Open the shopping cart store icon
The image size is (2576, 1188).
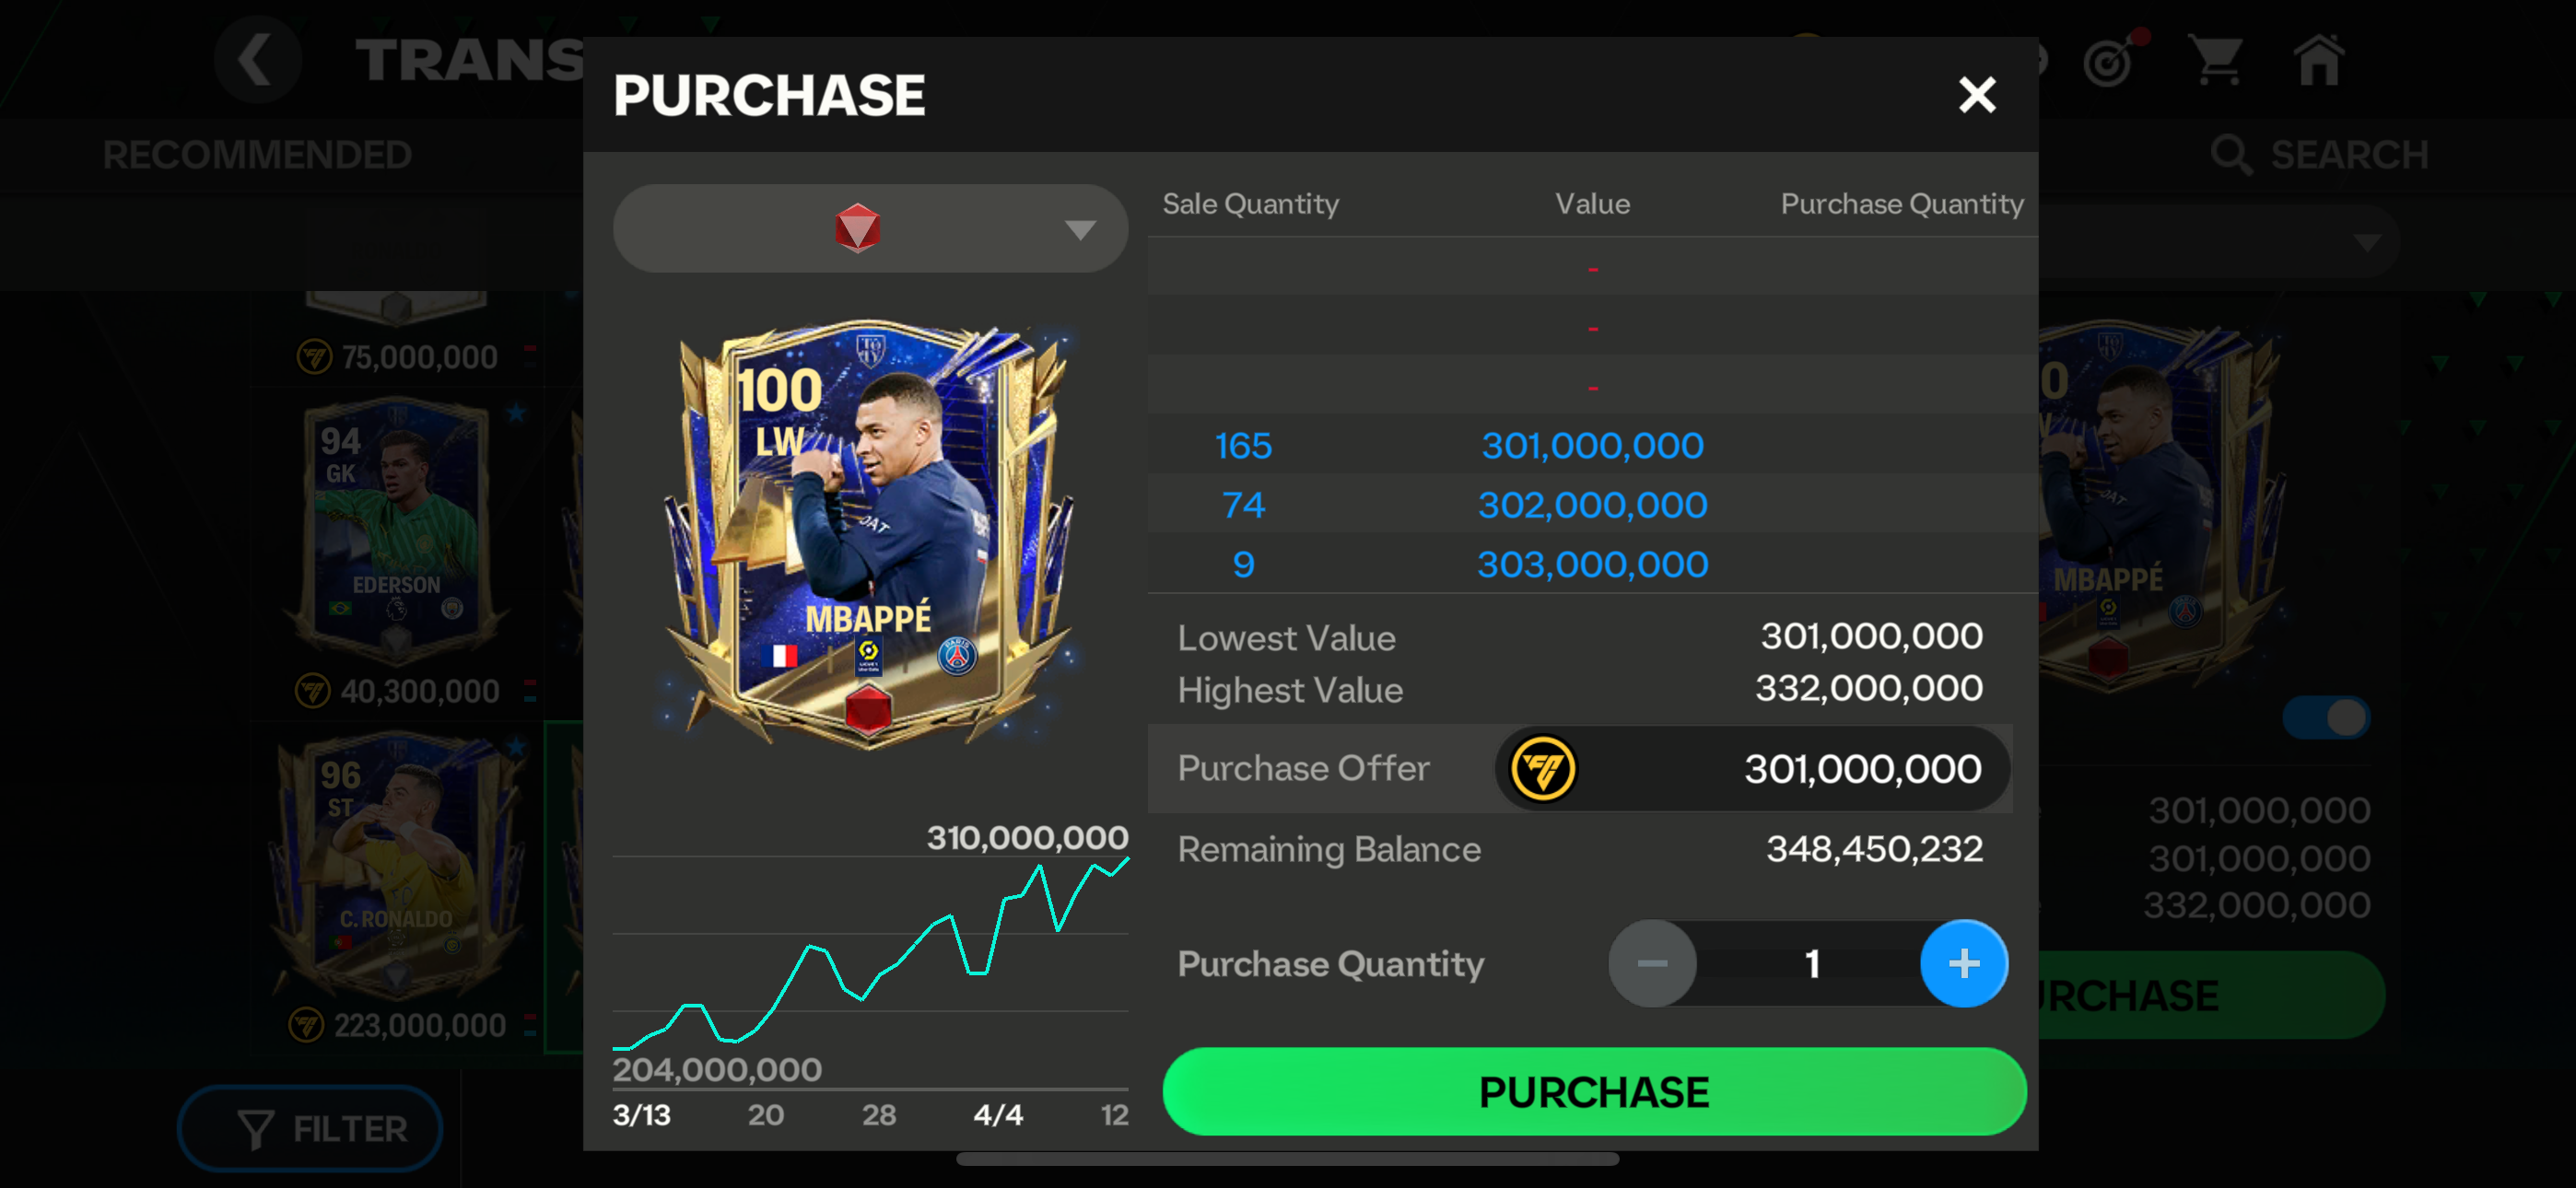pyautogui.click(x=2217, y=60)
